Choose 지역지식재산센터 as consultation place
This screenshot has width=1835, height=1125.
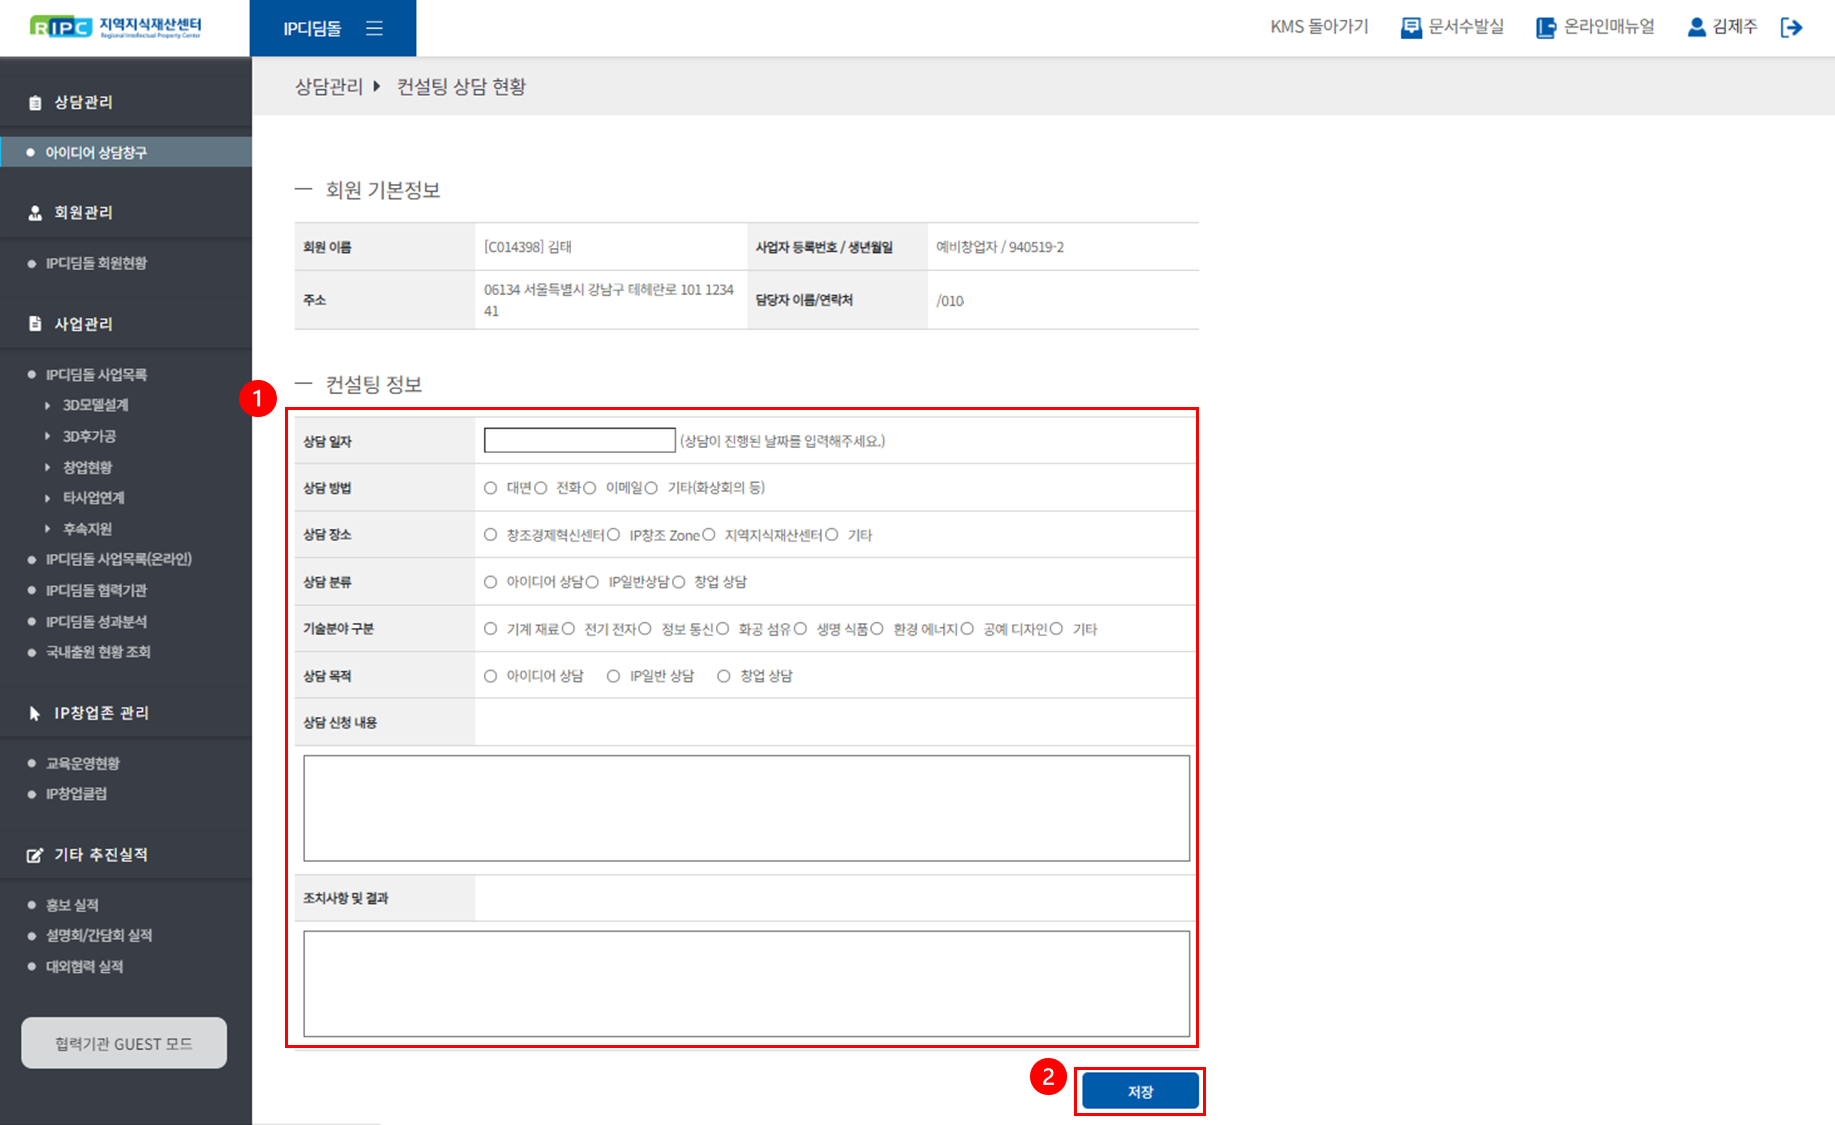coord(709,535)
